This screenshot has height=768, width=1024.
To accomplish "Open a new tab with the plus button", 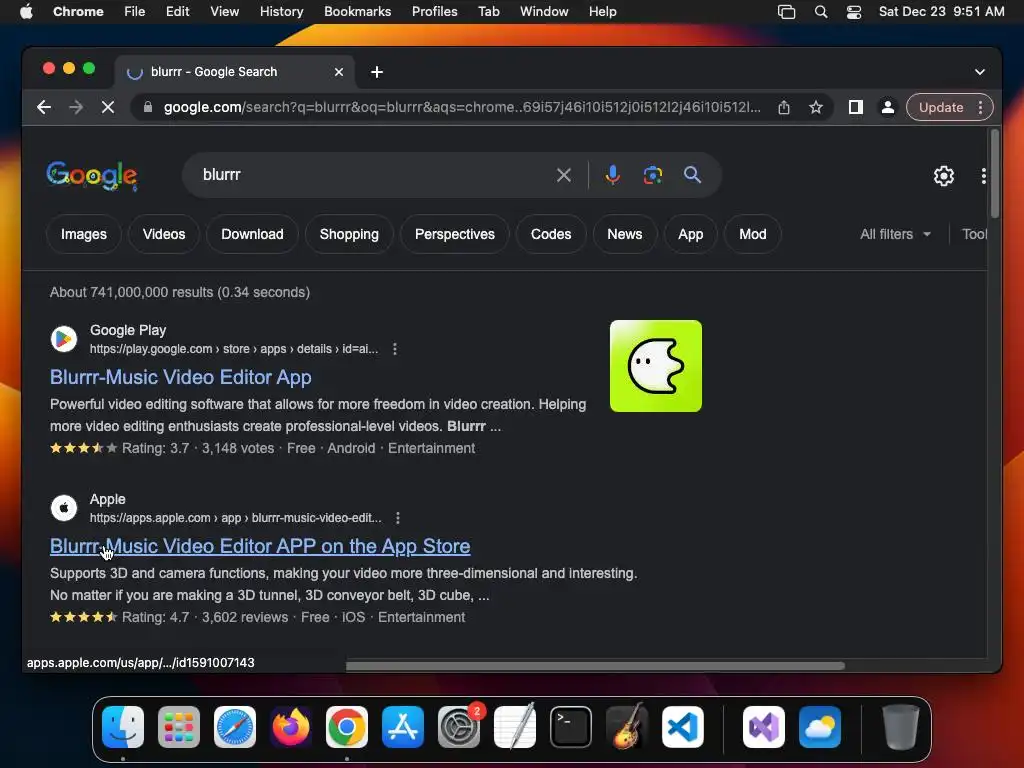I will point(377,72).
